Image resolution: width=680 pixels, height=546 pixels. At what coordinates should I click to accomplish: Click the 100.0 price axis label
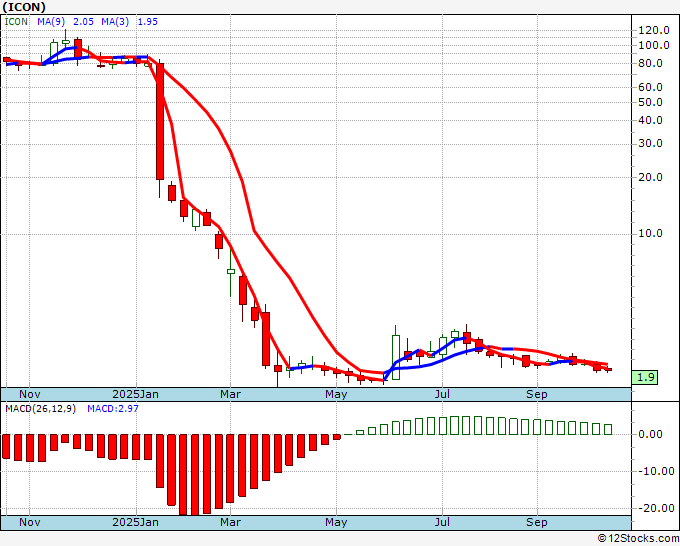pos(654,45)
